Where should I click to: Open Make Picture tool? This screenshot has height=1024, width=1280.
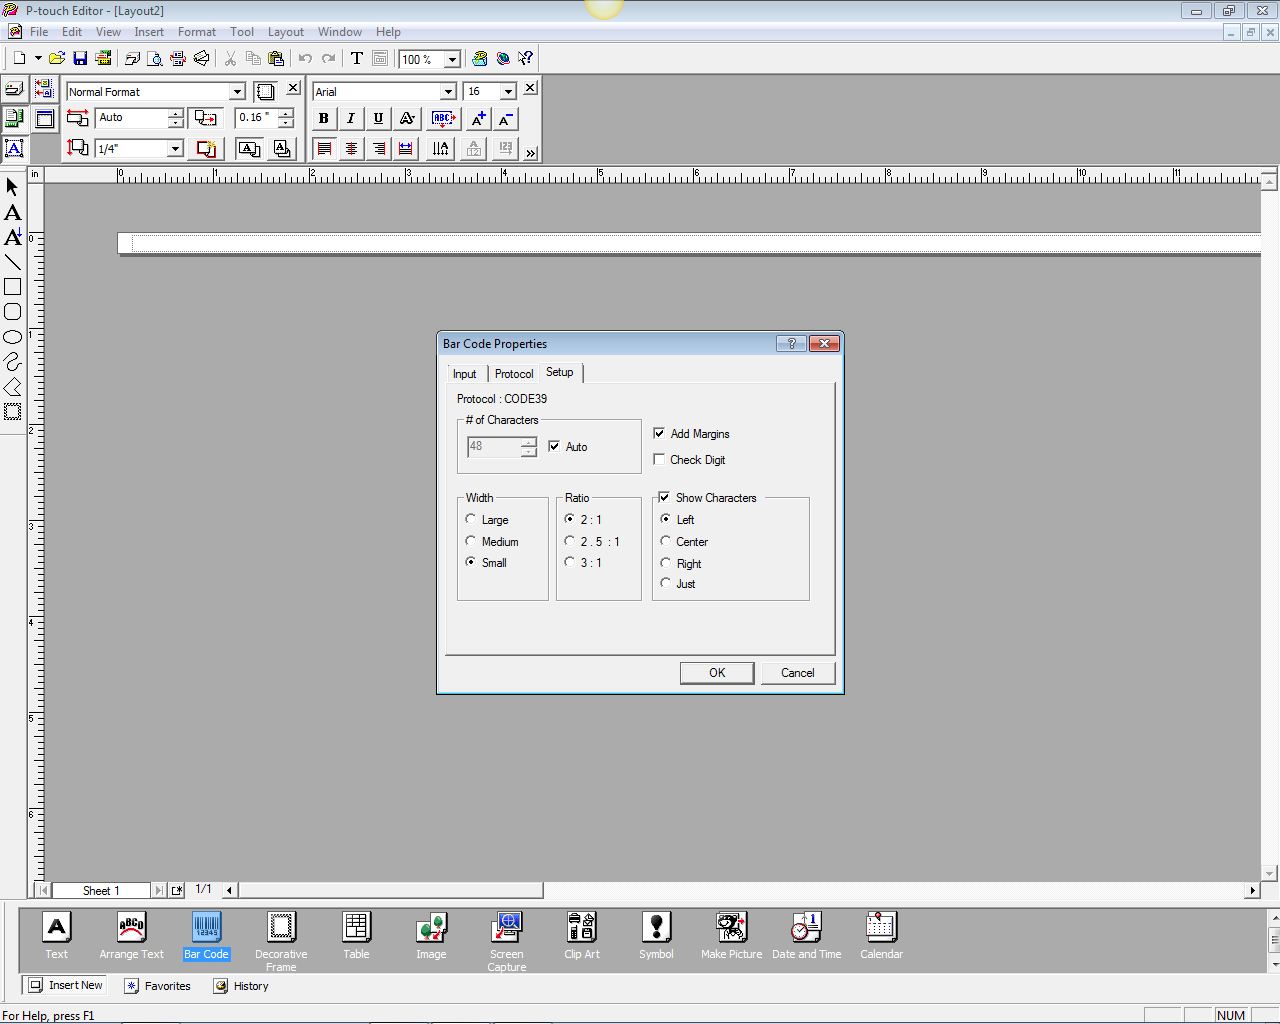(731, 936)
